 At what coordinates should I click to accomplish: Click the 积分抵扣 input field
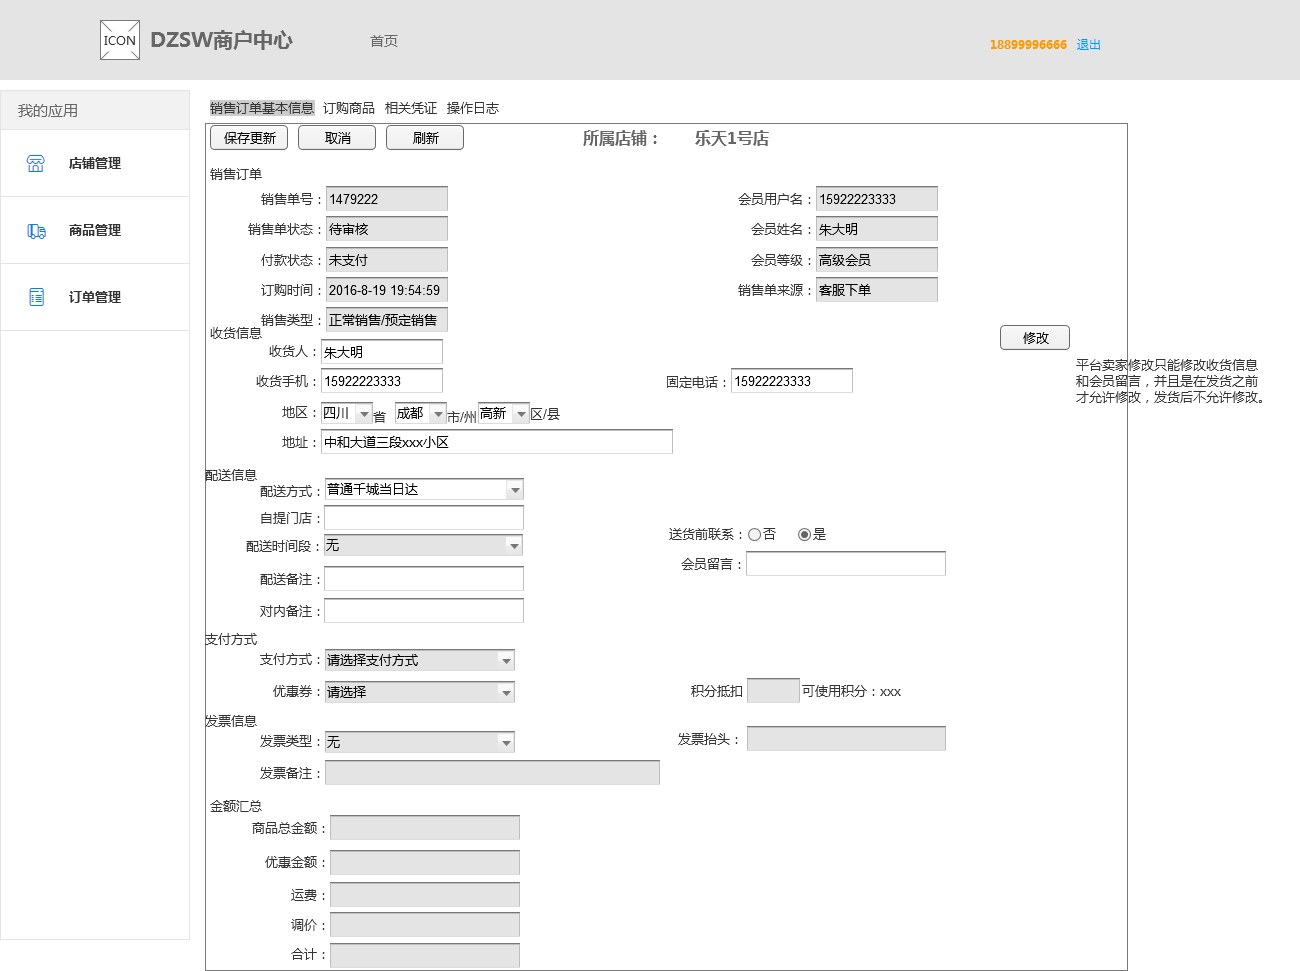click(x=773, y=691)
